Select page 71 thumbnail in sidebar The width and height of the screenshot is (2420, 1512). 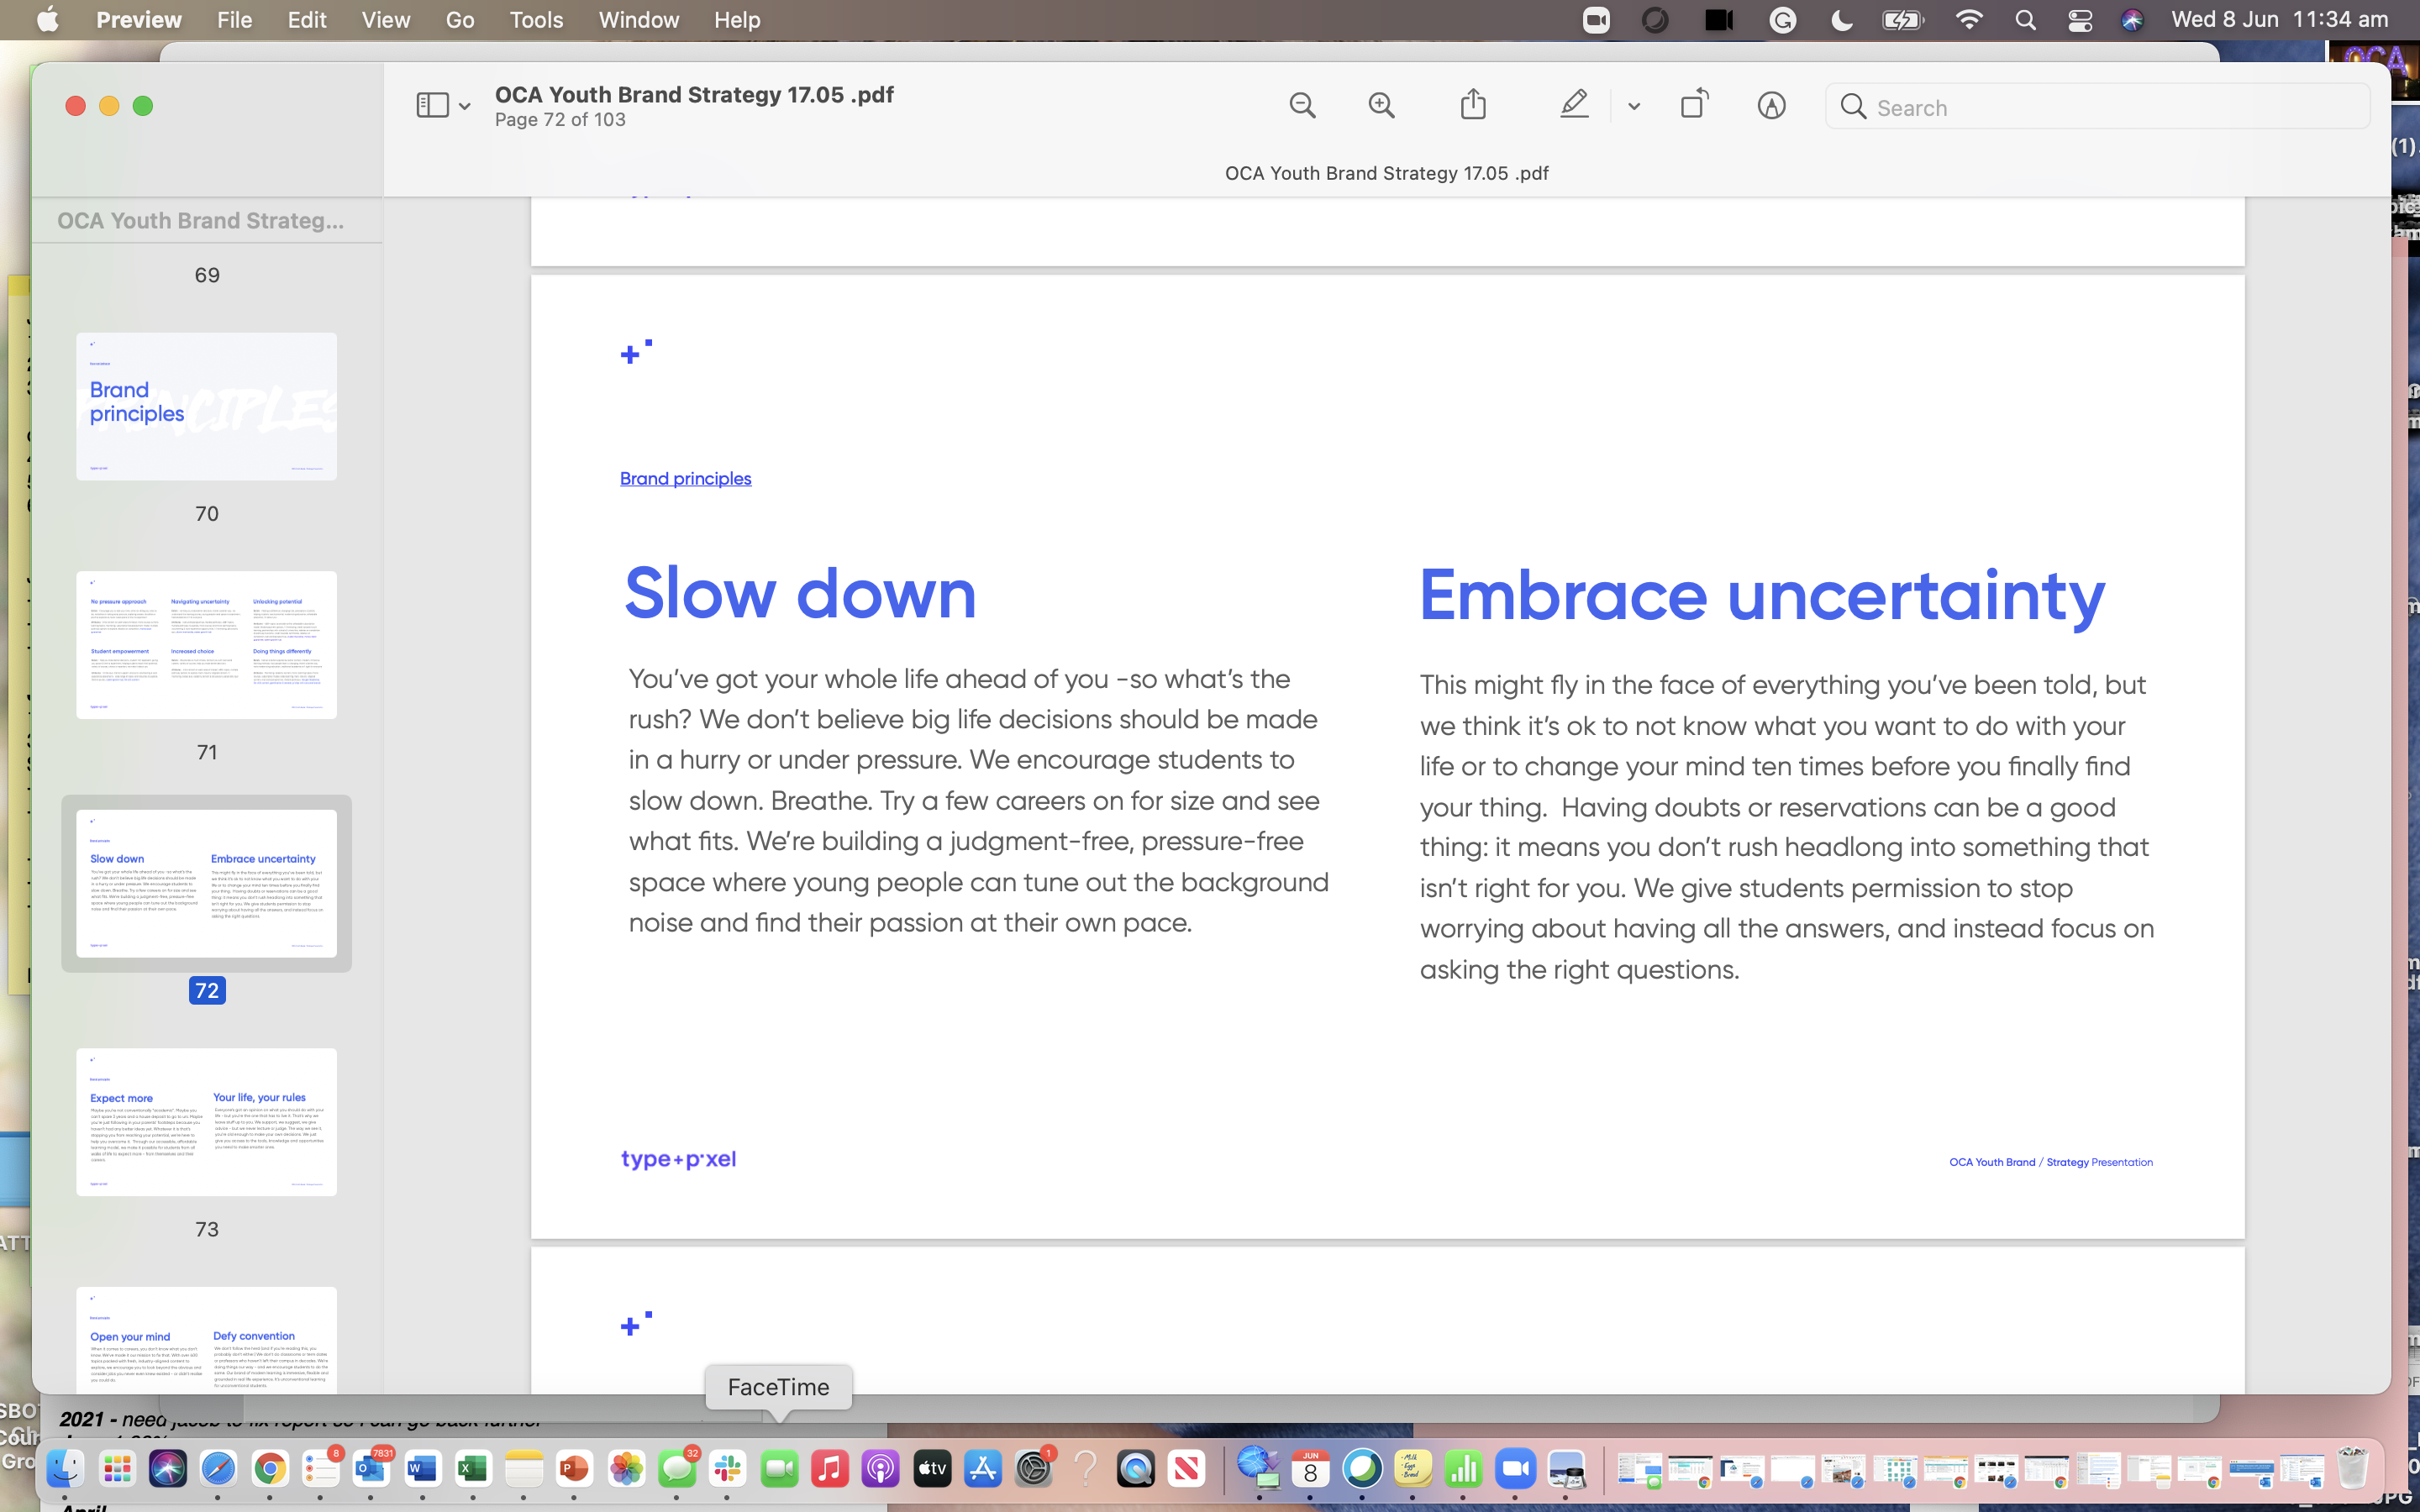(x=206, y=645)
